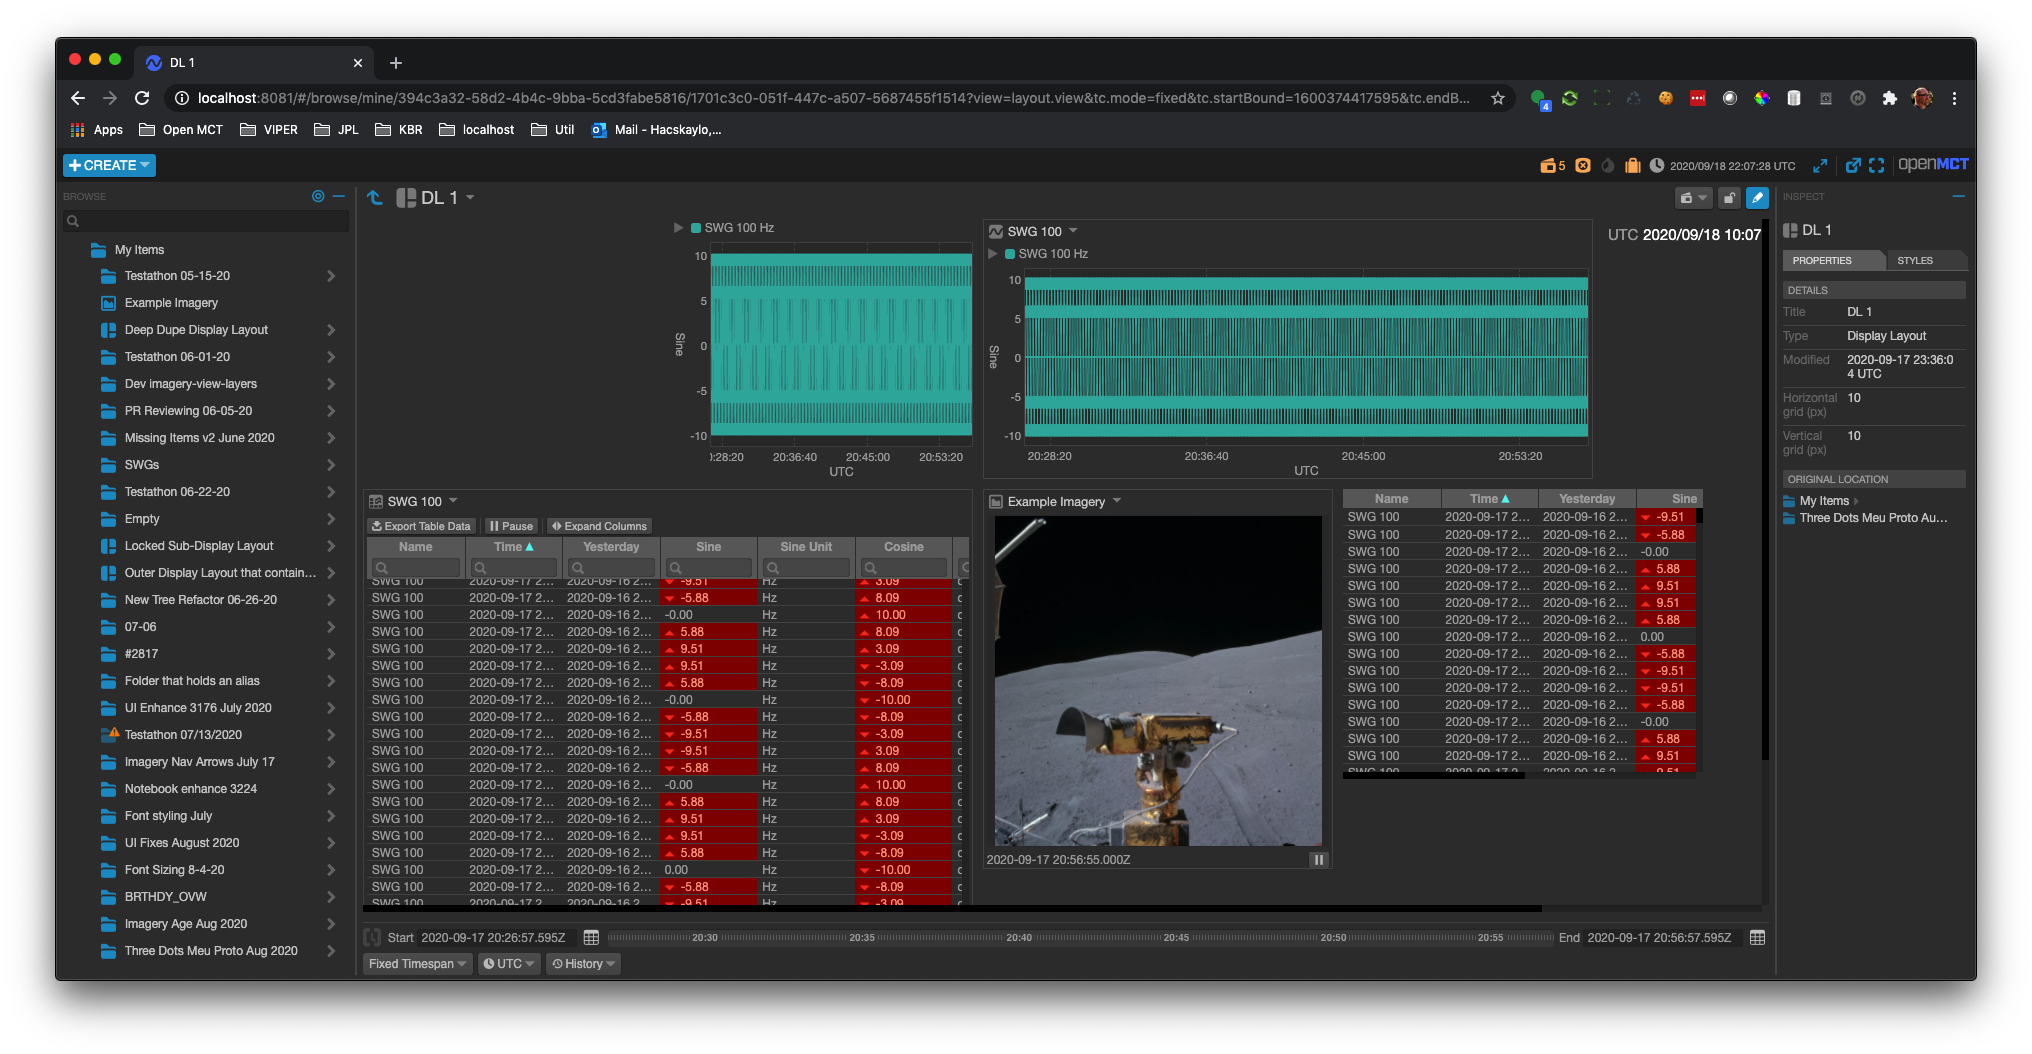2032x1054 pixels.
Task: Open the History dropdown in time conductor
Action: tap(583, 964)
